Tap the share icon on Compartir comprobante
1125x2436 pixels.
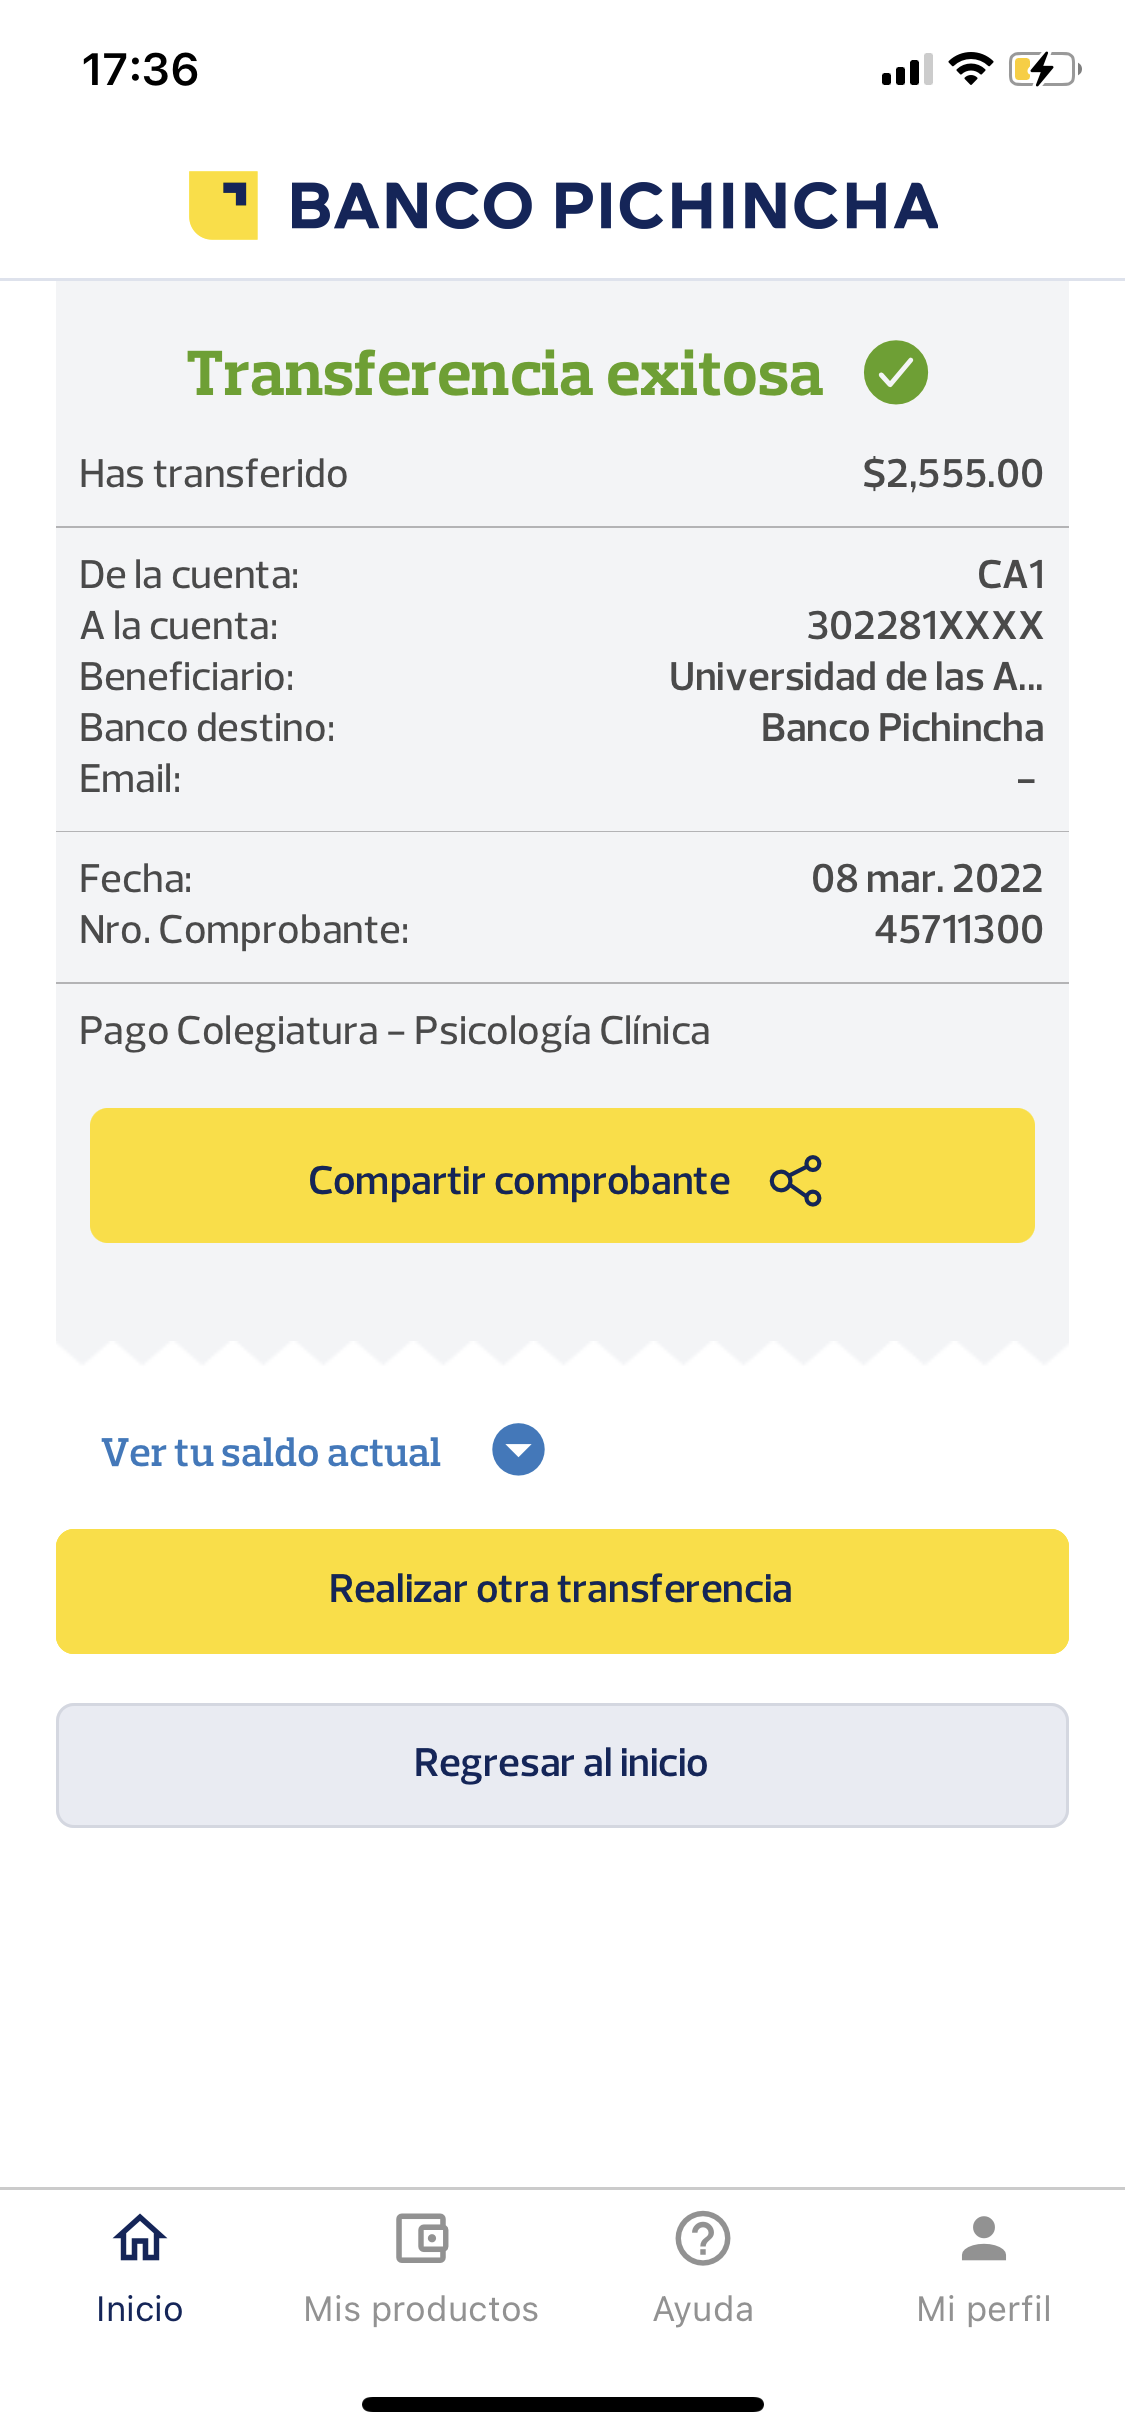(x=796, y=1181)
